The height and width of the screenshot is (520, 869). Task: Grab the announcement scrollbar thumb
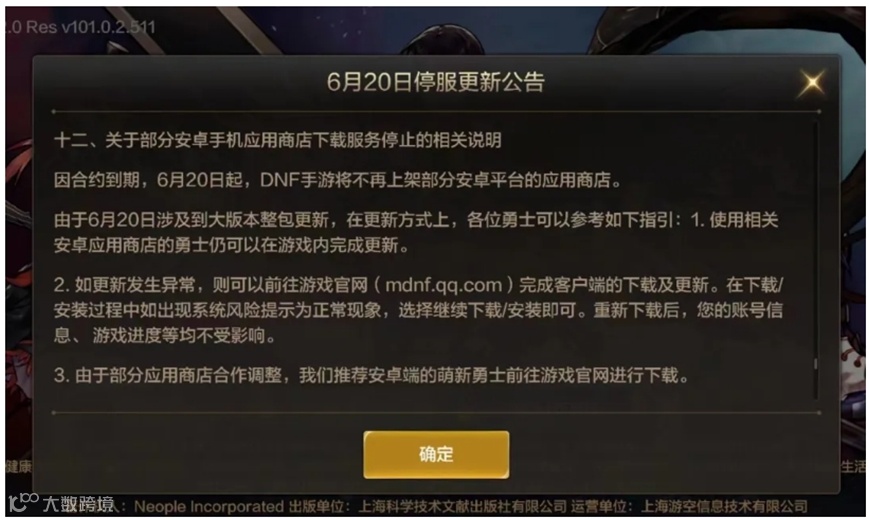(x=815, y=364)
